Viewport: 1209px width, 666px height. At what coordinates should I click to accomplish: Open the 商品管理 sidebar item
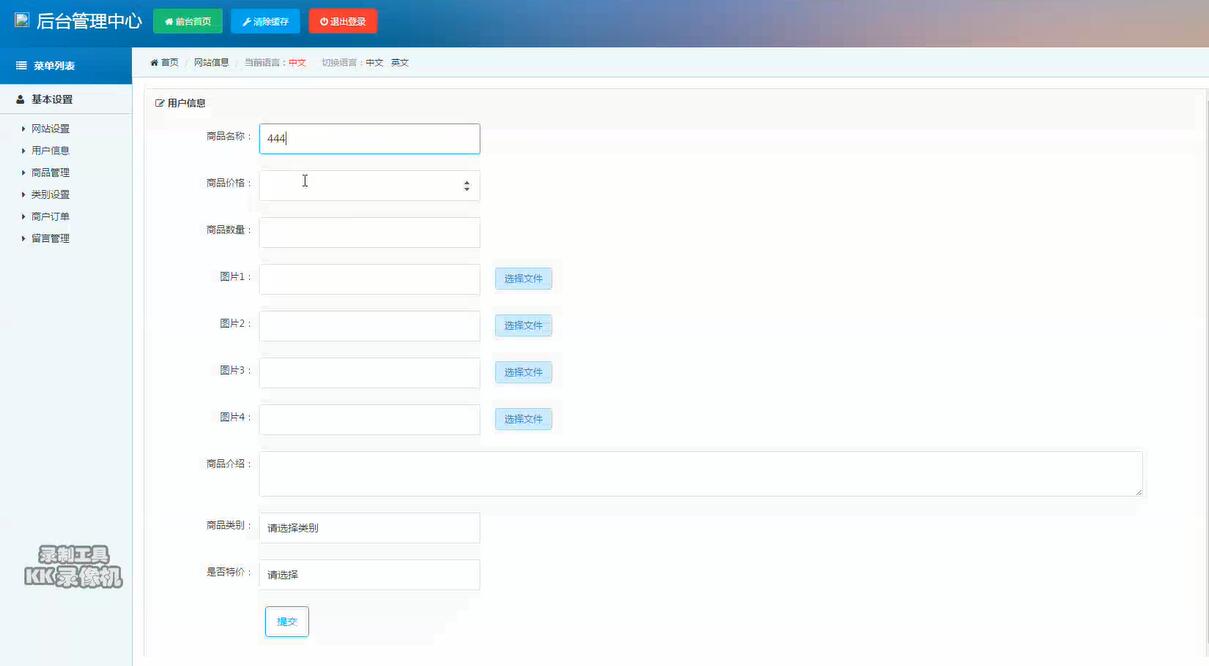tap(50, 173)
